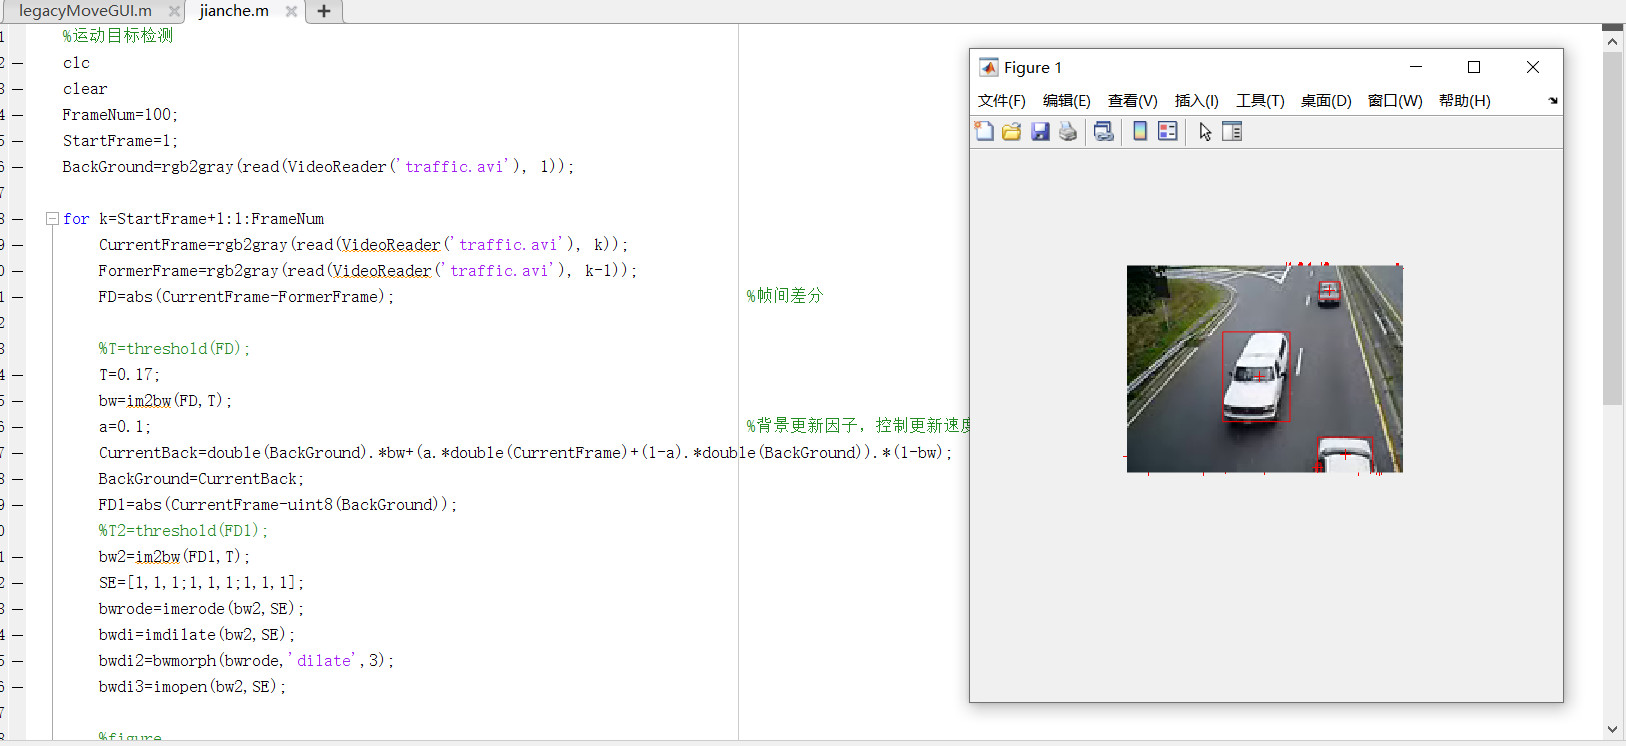The width and height of the screenshot is (1626, 746).
Task: Click the 'FrameNum=100;' line
Action: 120,115
